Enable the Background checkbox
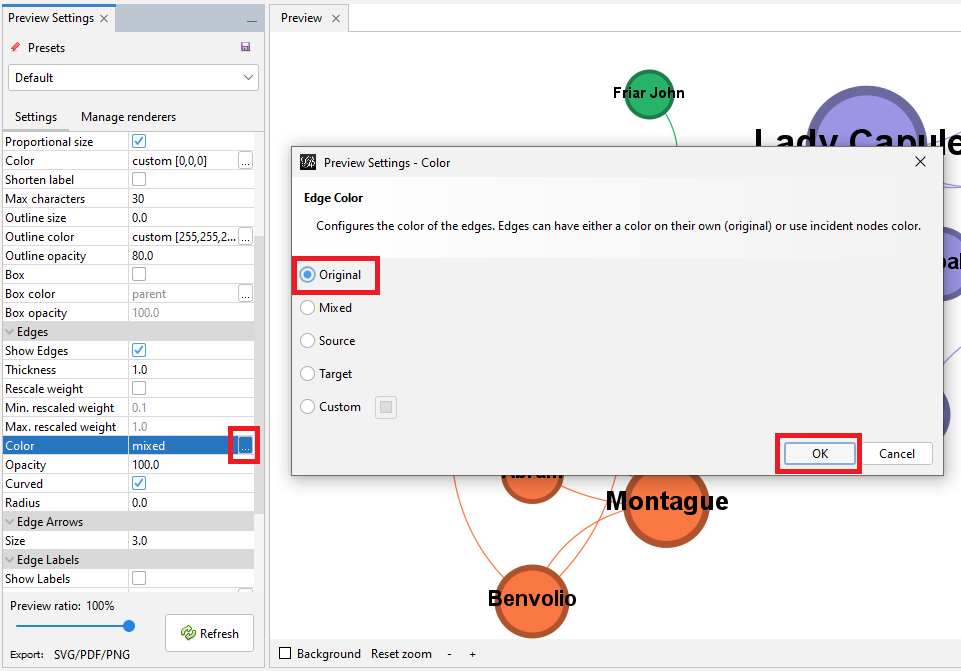Screen dimensions: 961x671 click(285, 654)
